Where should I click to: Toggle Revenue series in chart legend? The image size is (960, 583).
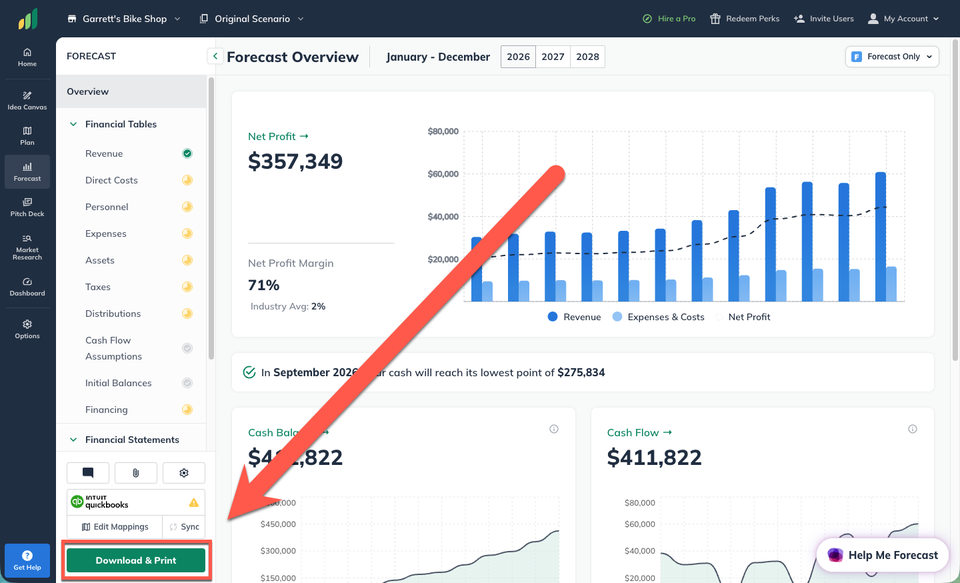coord(574,317)
